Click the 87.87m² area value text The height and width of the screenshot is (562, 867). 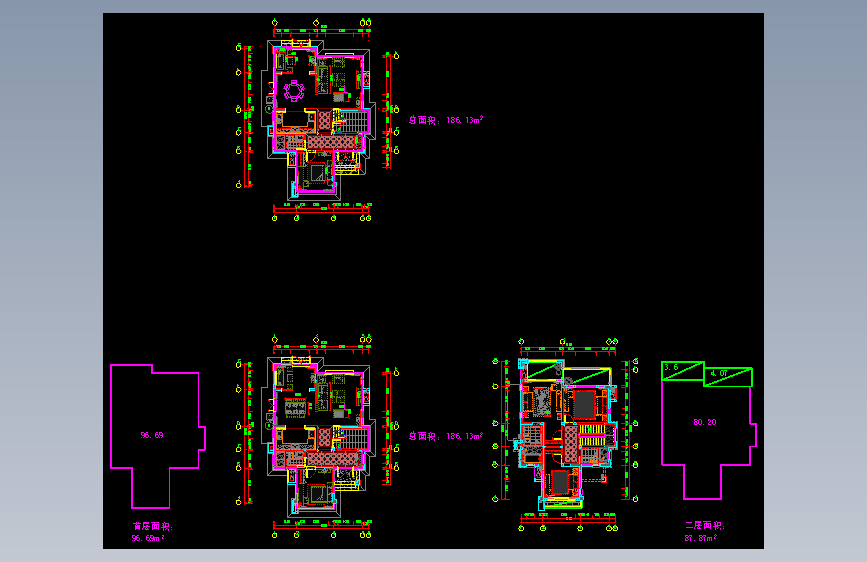(x=701, y=538)
